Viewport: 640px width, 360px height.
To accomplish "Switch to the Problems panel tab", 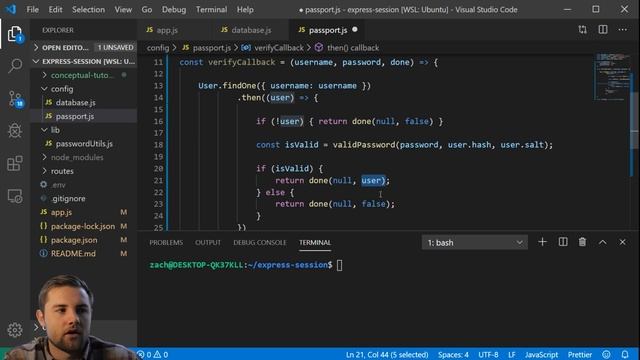I will (x=166, y=242).
